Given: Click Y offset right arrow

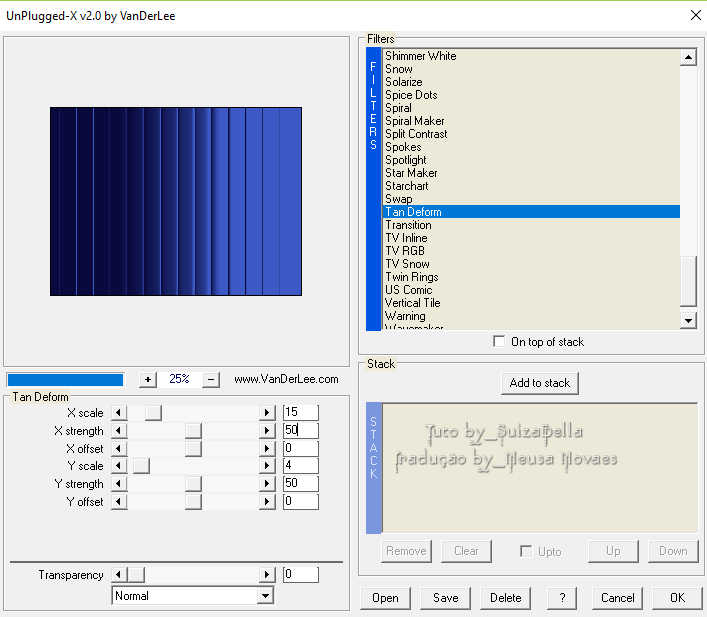Looking at the screenshot, I should point(267,502).
